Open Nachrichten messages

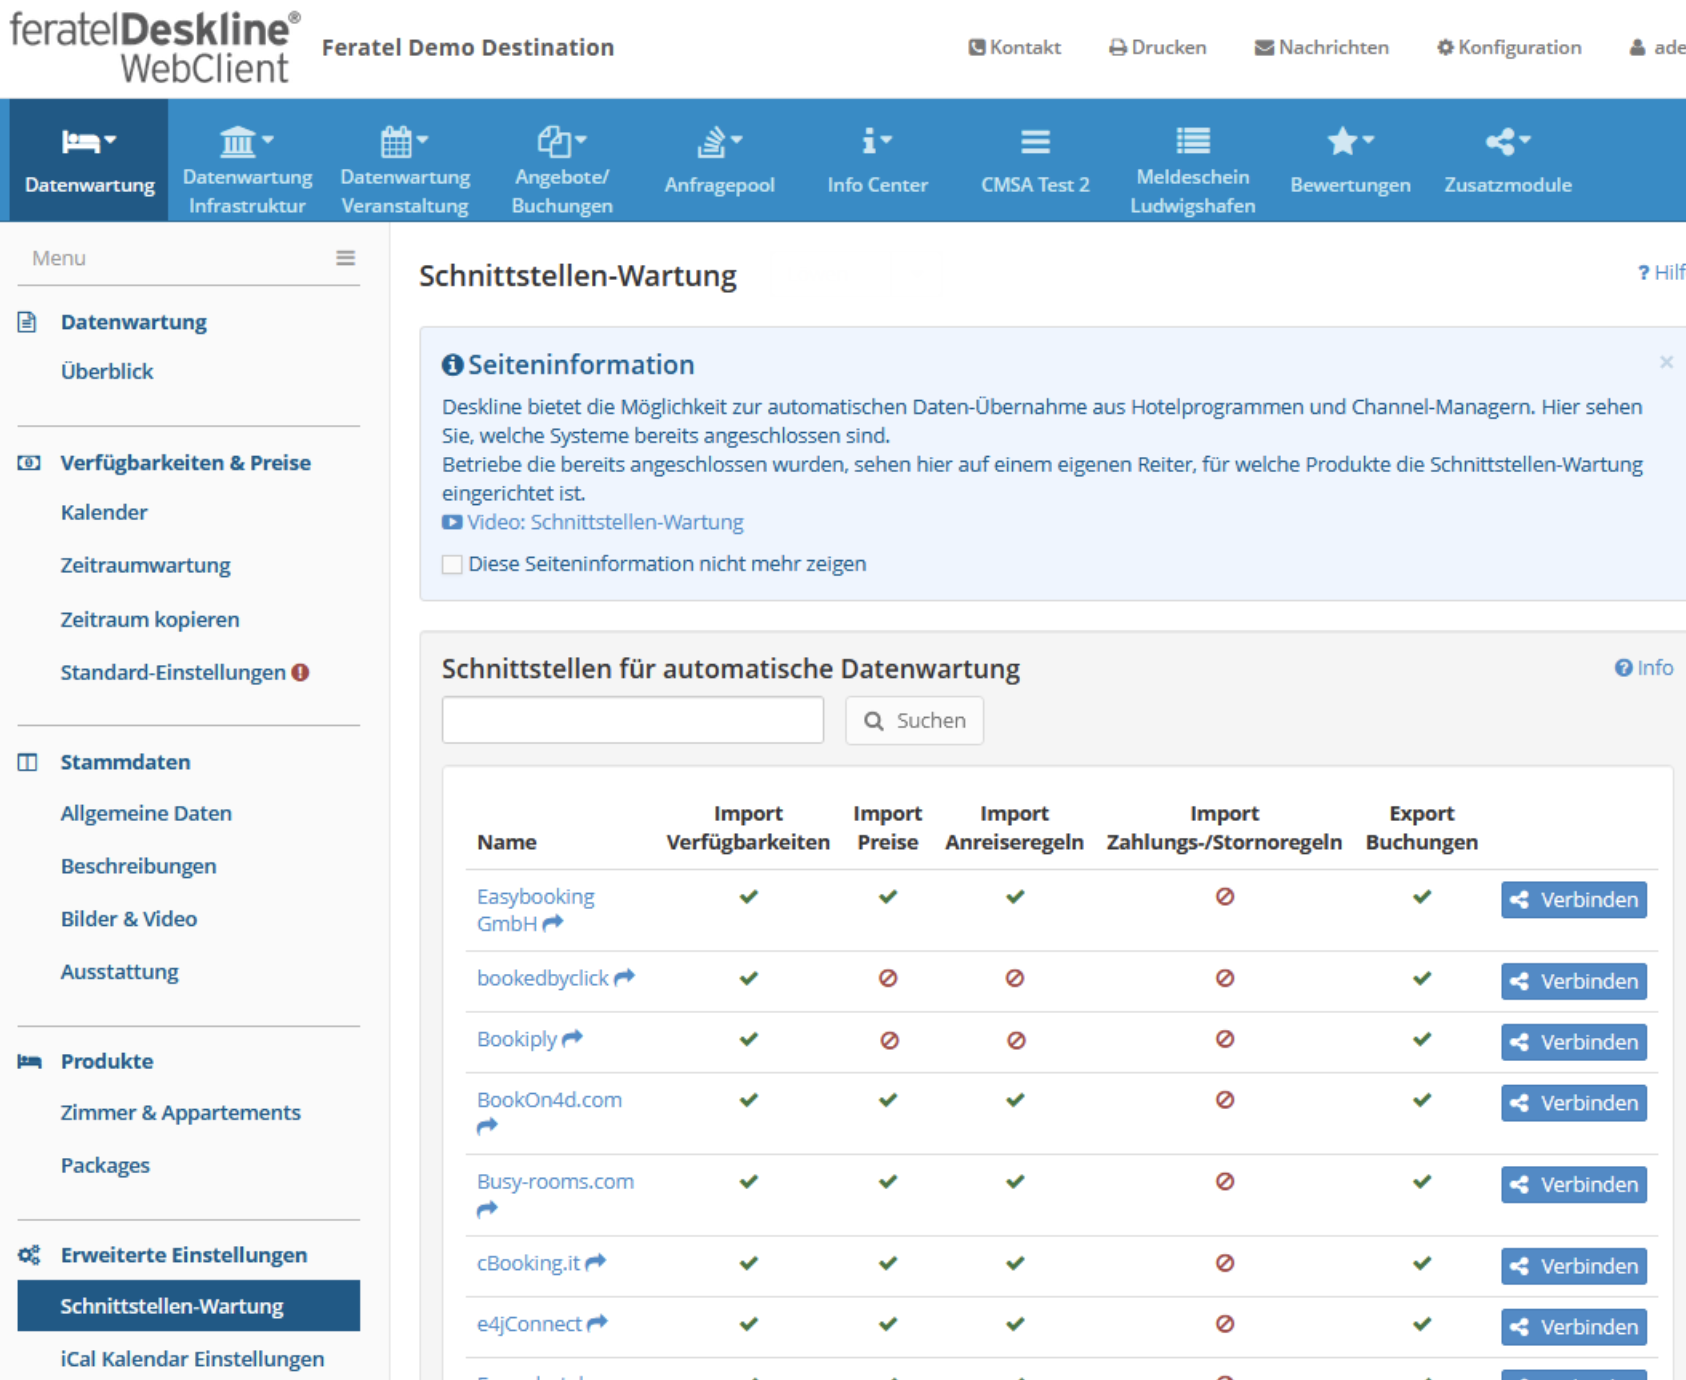[1321, 47]
